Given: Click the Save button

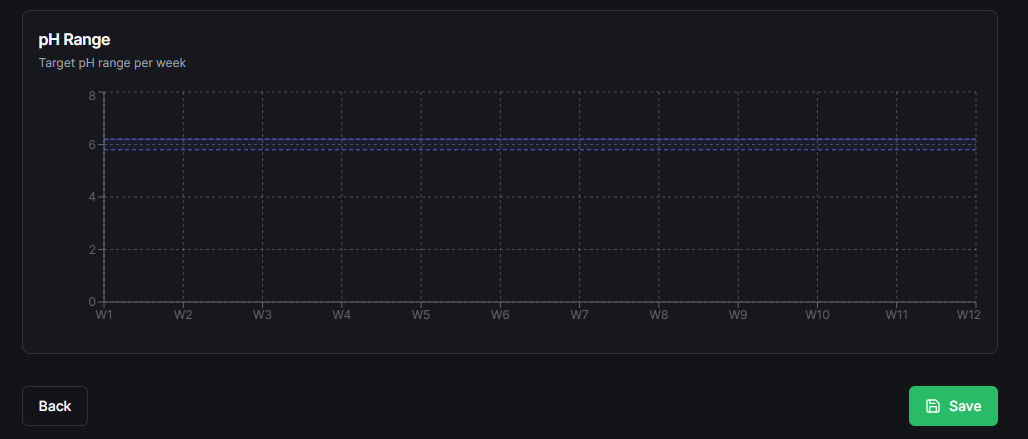Looking at the screenshot, I should coord(953,406).
